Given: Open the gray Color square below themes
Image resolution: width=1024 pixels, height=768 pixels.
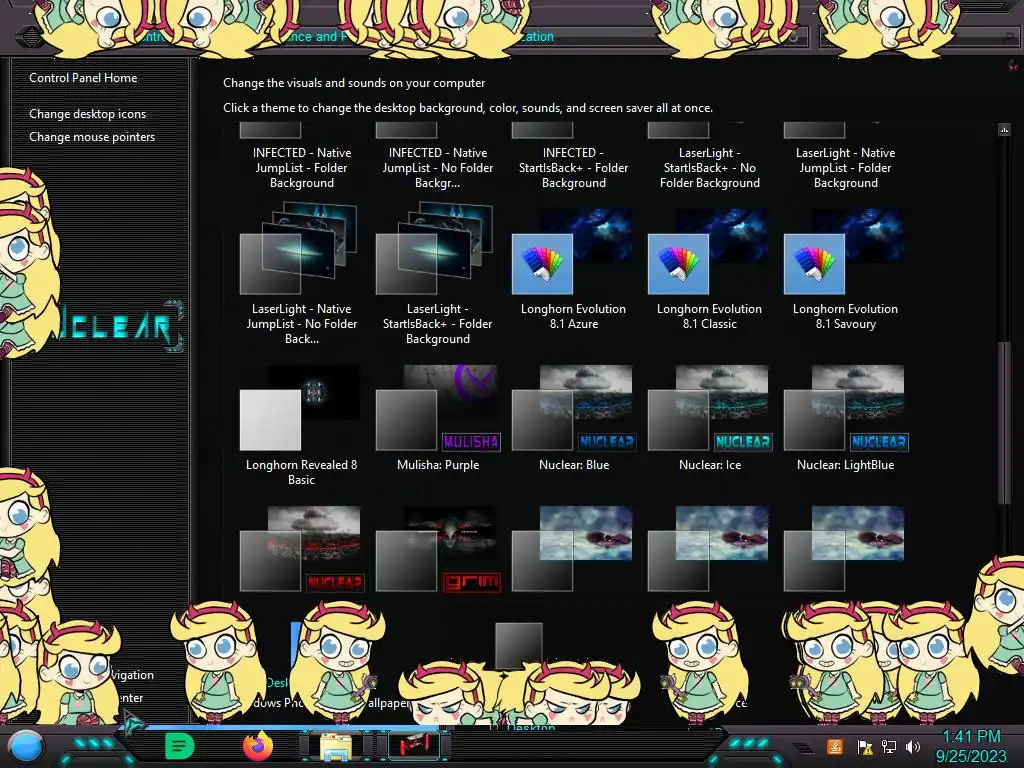Looking at the screenshot, I should pyautogui.click(x=519, y=645).
